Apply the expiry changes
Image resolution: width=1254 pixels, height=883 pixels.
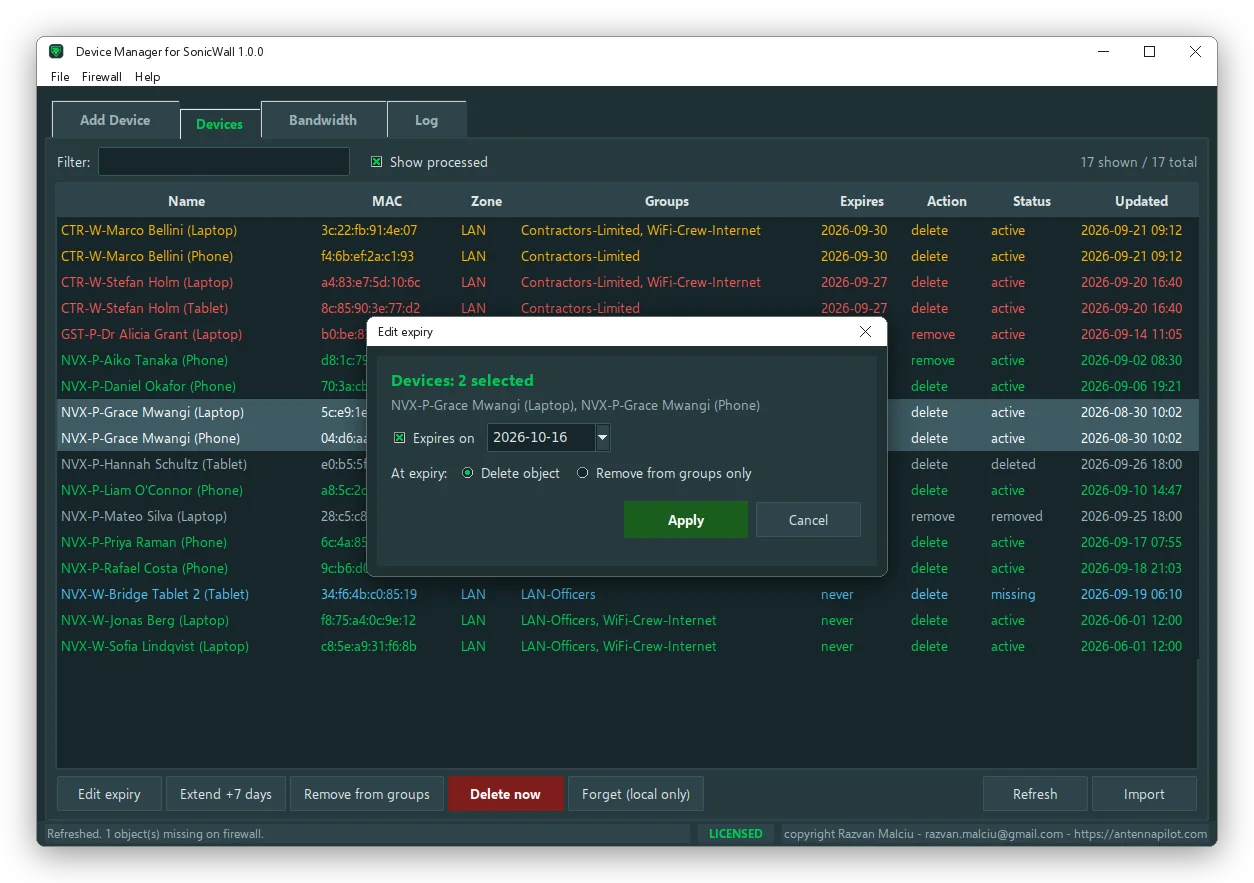click(686, 520)
